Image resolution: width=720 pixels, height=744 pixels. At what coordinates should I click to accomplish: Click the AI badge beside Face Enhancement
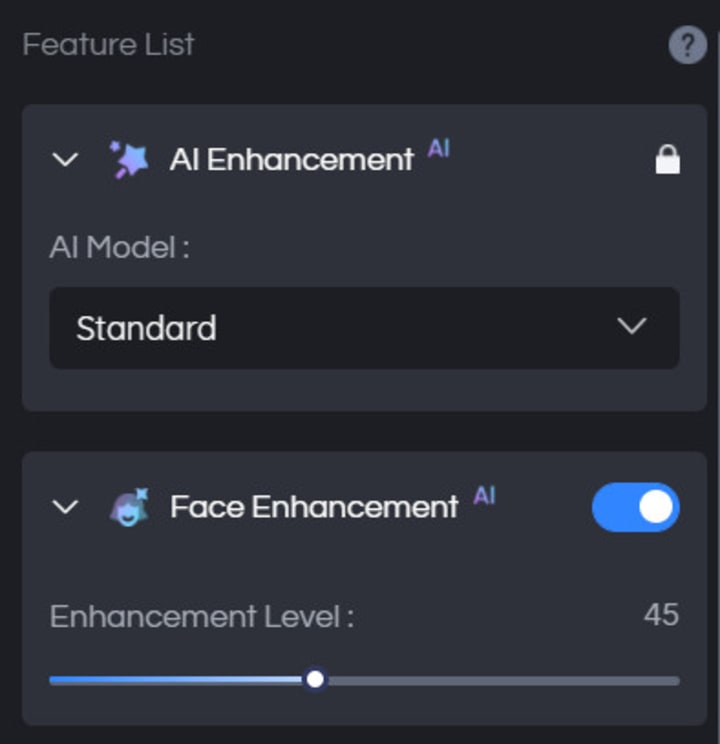(484, 495)
